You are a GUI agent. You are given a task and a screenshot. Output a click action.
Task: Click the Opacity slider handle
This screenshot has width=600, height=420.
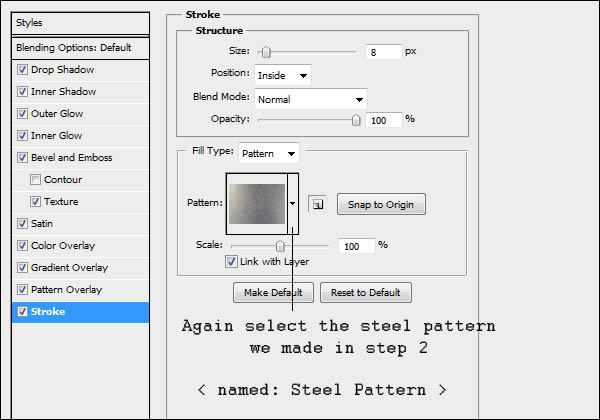tap(356, 120)
